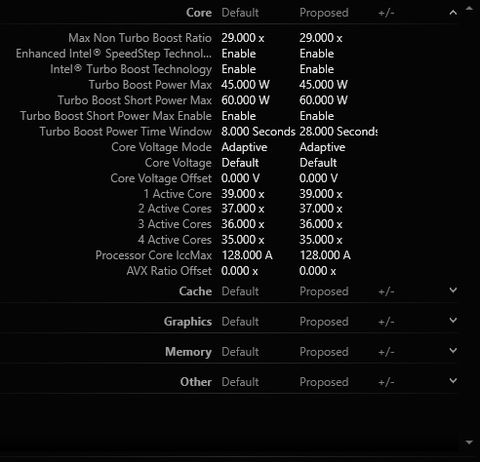The width and height of the screenshot is (480, 462).
Task: Click the 3 Active Cores label
Action: 175,224
